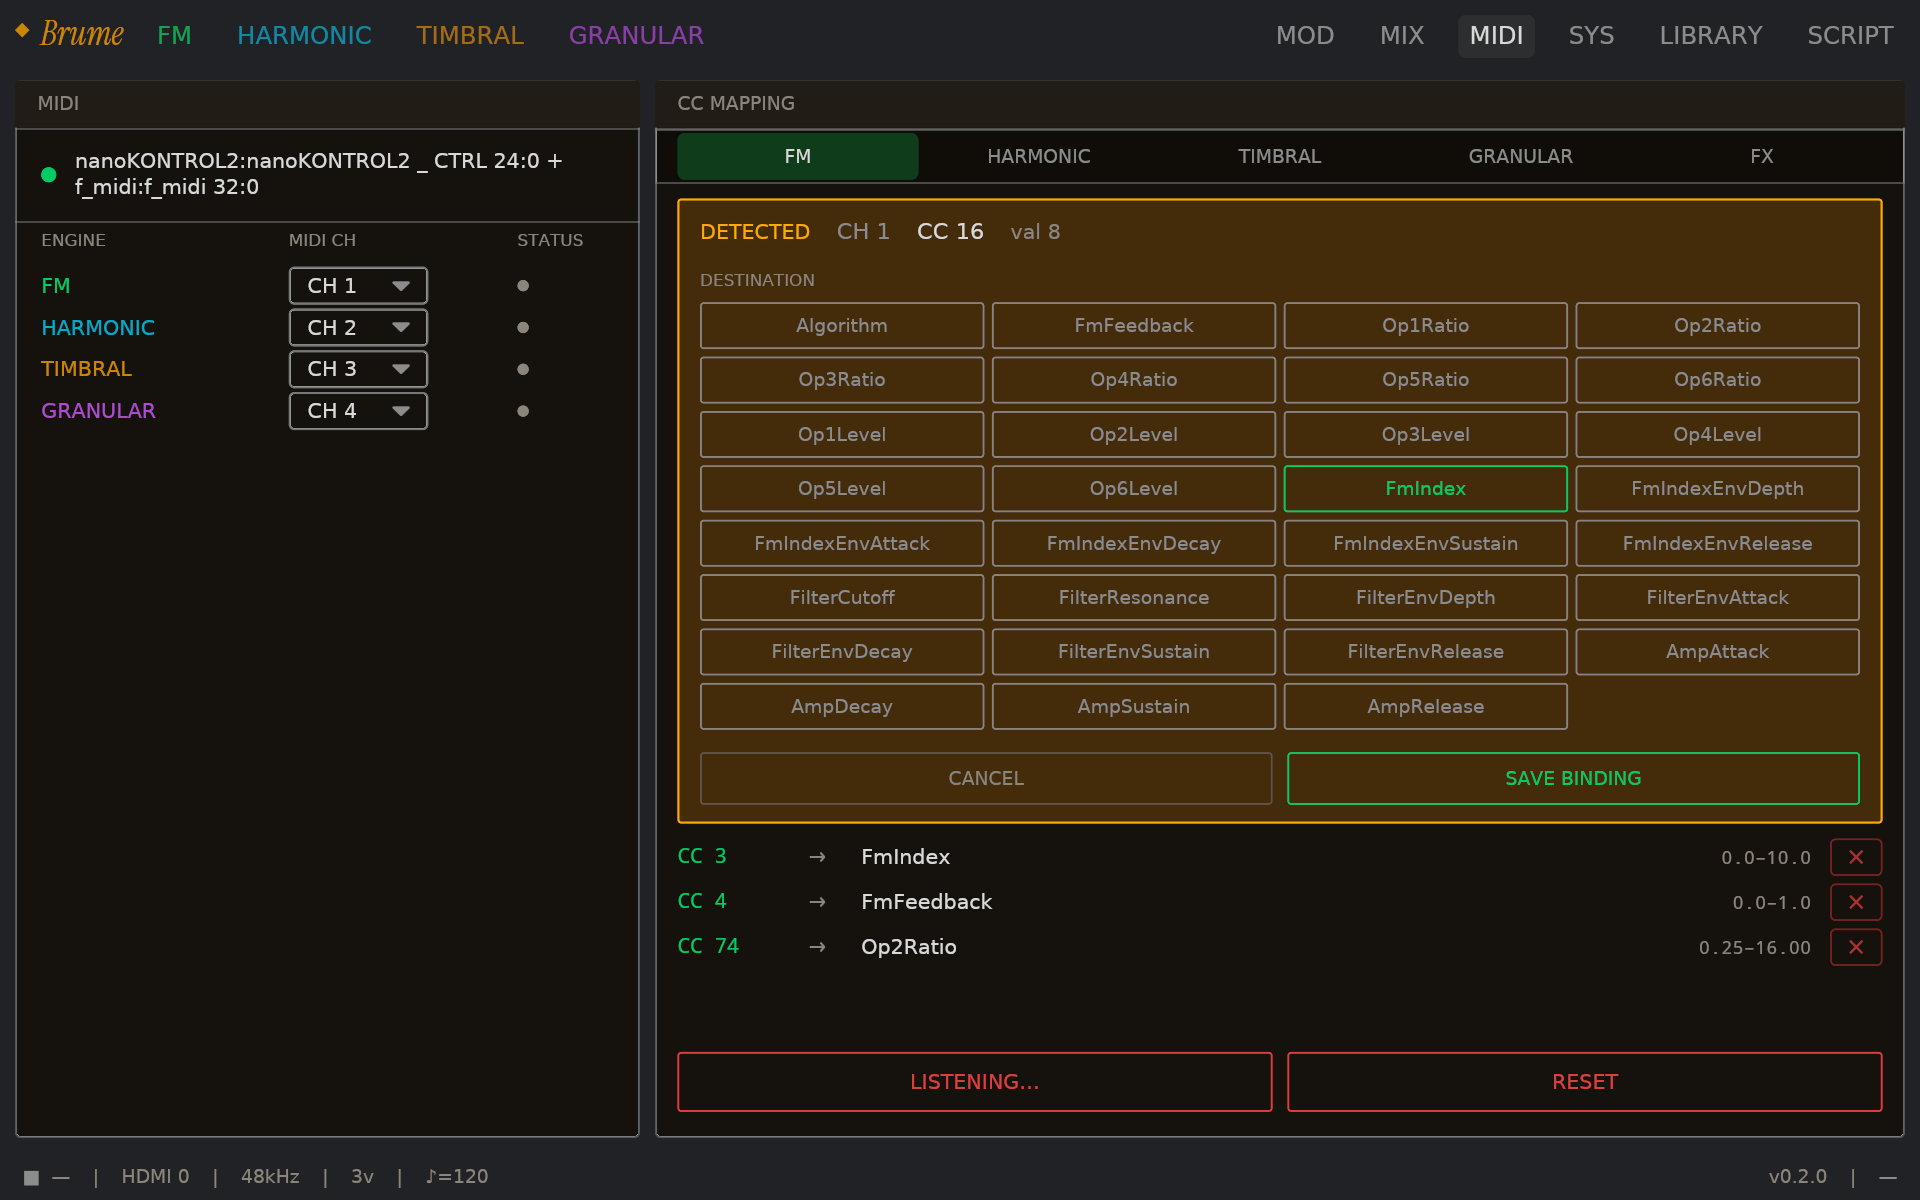
Task: Open FM MIDI channel dropdown CH 1
Action: point(358,286)
